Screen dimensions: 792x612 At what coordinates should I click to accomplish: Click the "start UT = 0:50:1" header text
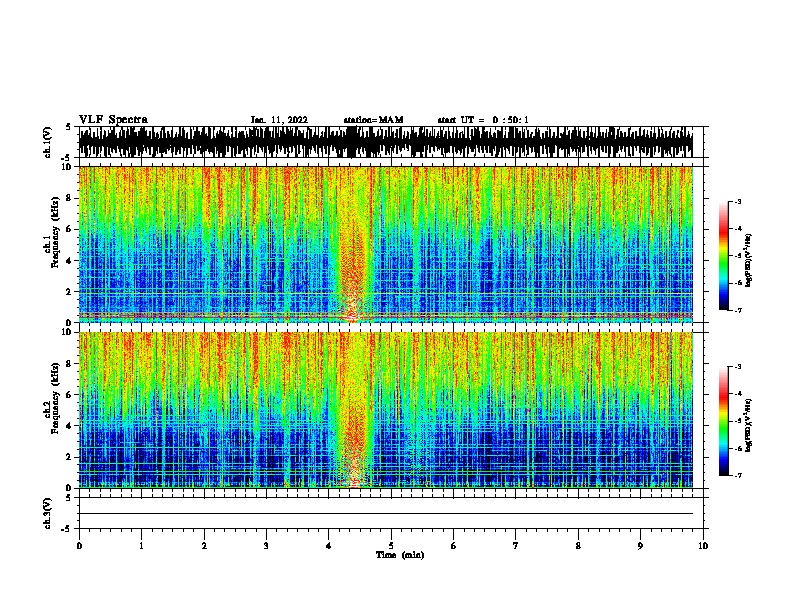482,120
